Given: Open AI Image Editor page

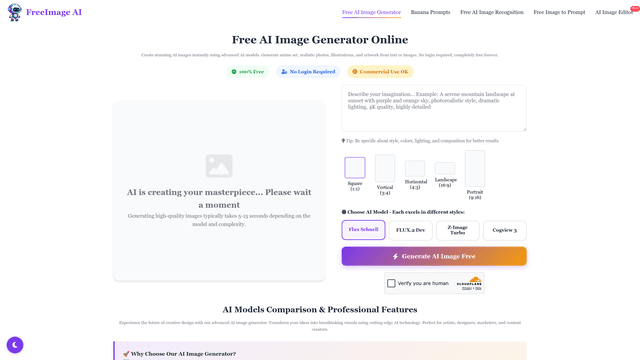Looking at the screenshot, I should click(614, 12).
